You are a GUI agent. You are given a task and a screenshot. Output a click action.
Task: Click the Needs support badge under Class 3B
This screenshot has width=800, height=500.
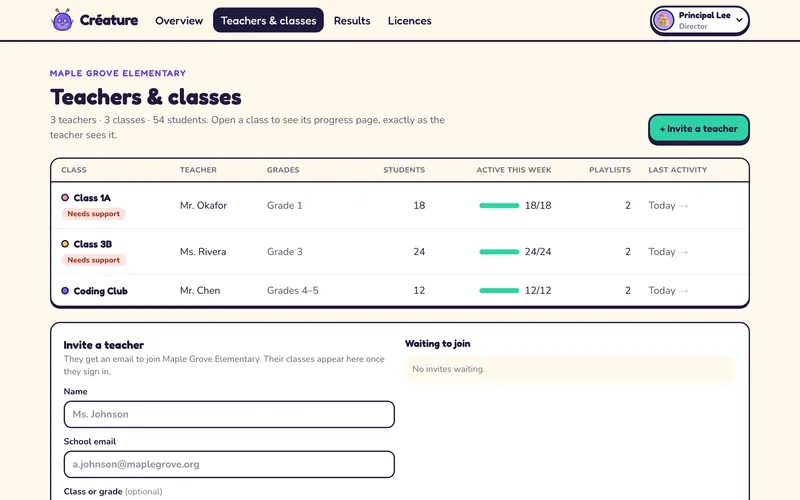pyautogui.click(x=94, y=260)
